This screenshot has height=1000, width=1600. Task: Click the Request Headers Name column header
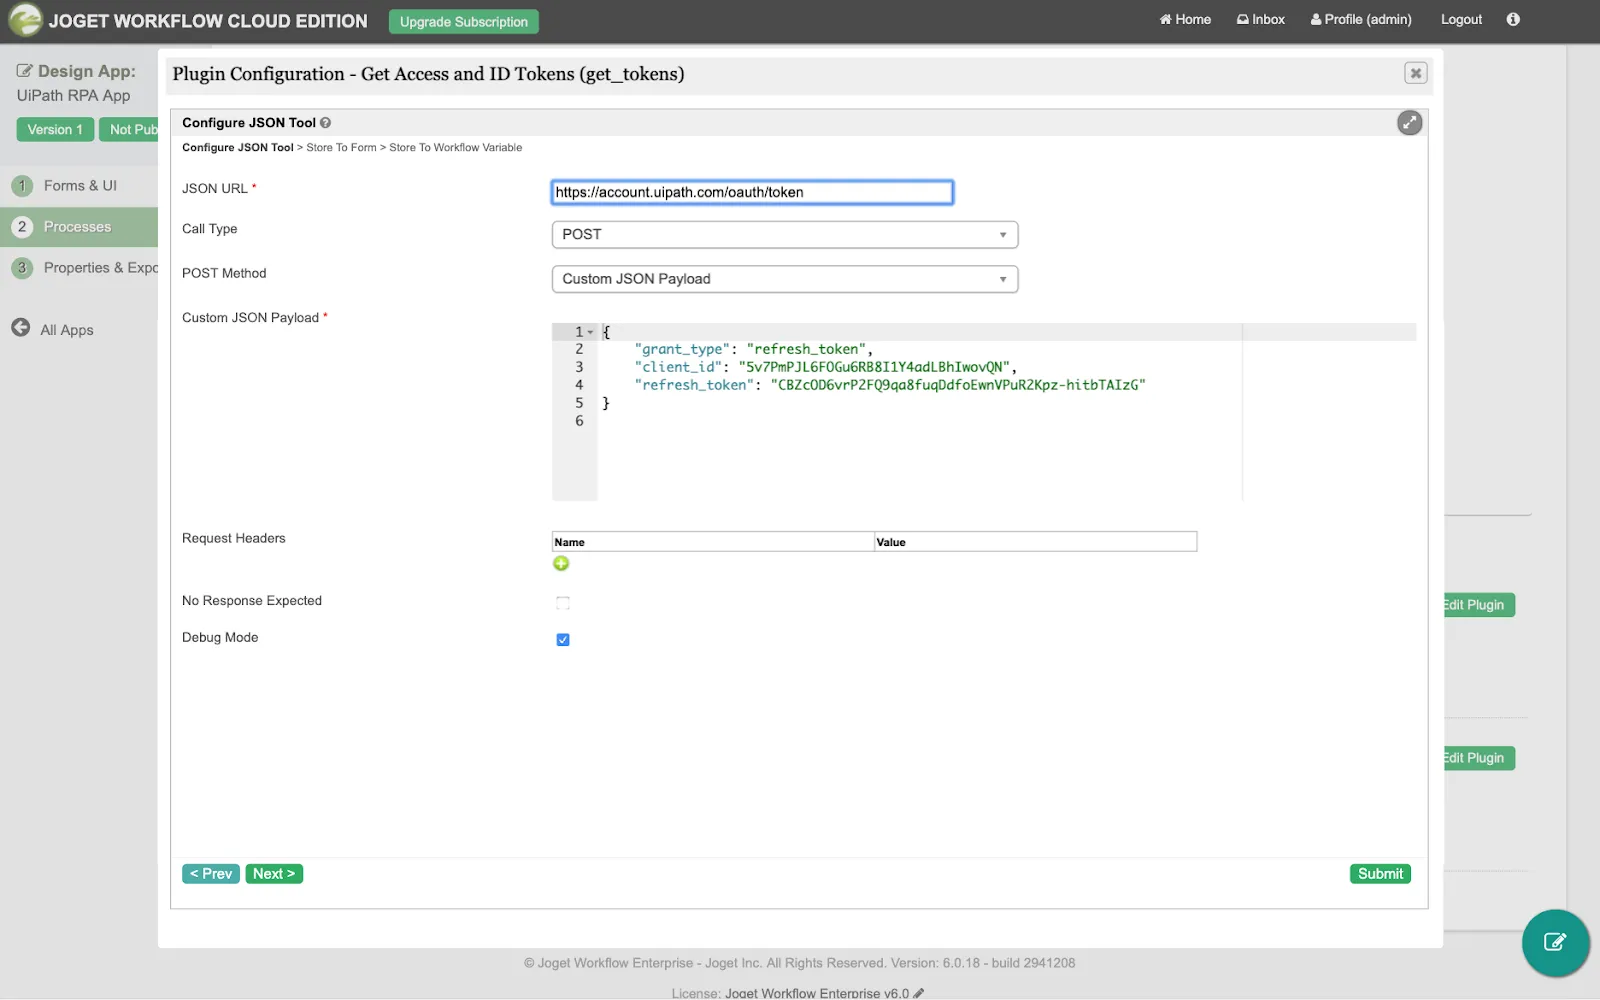713,542
